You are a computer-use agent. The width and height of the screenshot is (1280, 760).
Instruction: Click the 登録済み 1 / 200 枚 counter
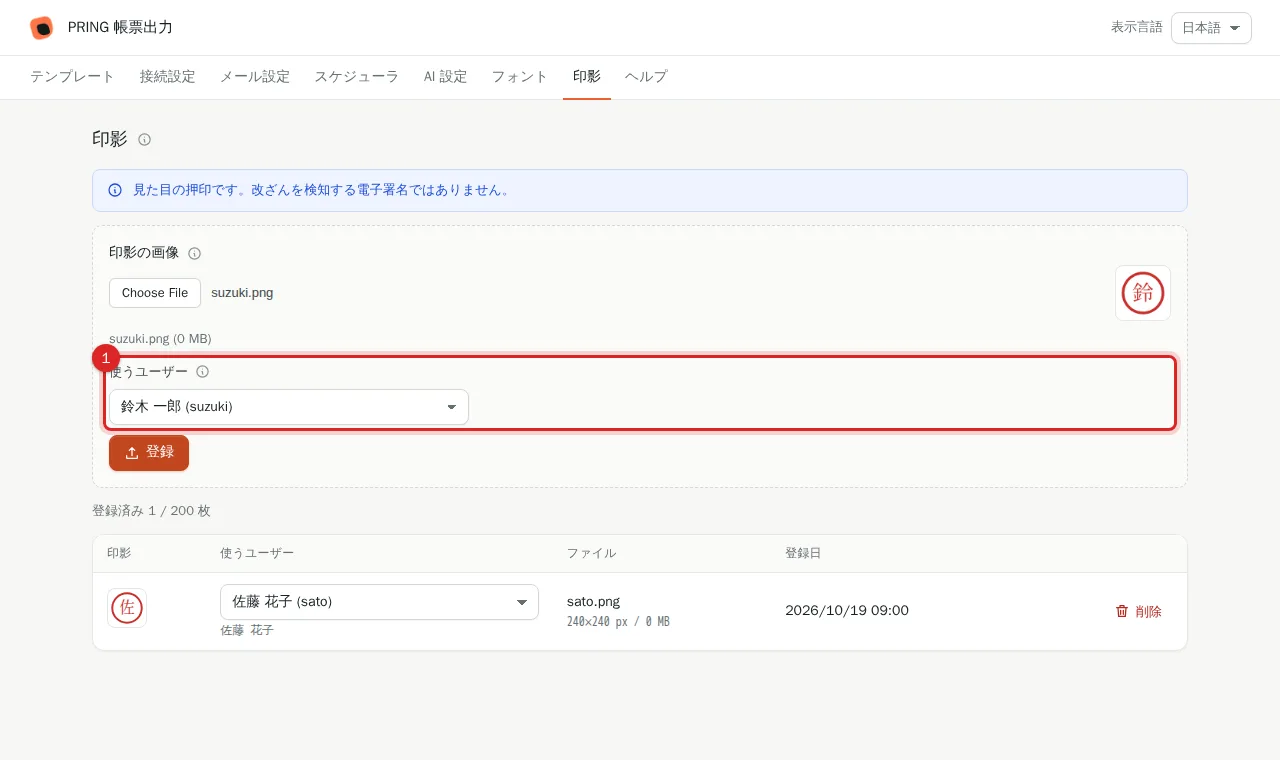(x=151, y=511)
